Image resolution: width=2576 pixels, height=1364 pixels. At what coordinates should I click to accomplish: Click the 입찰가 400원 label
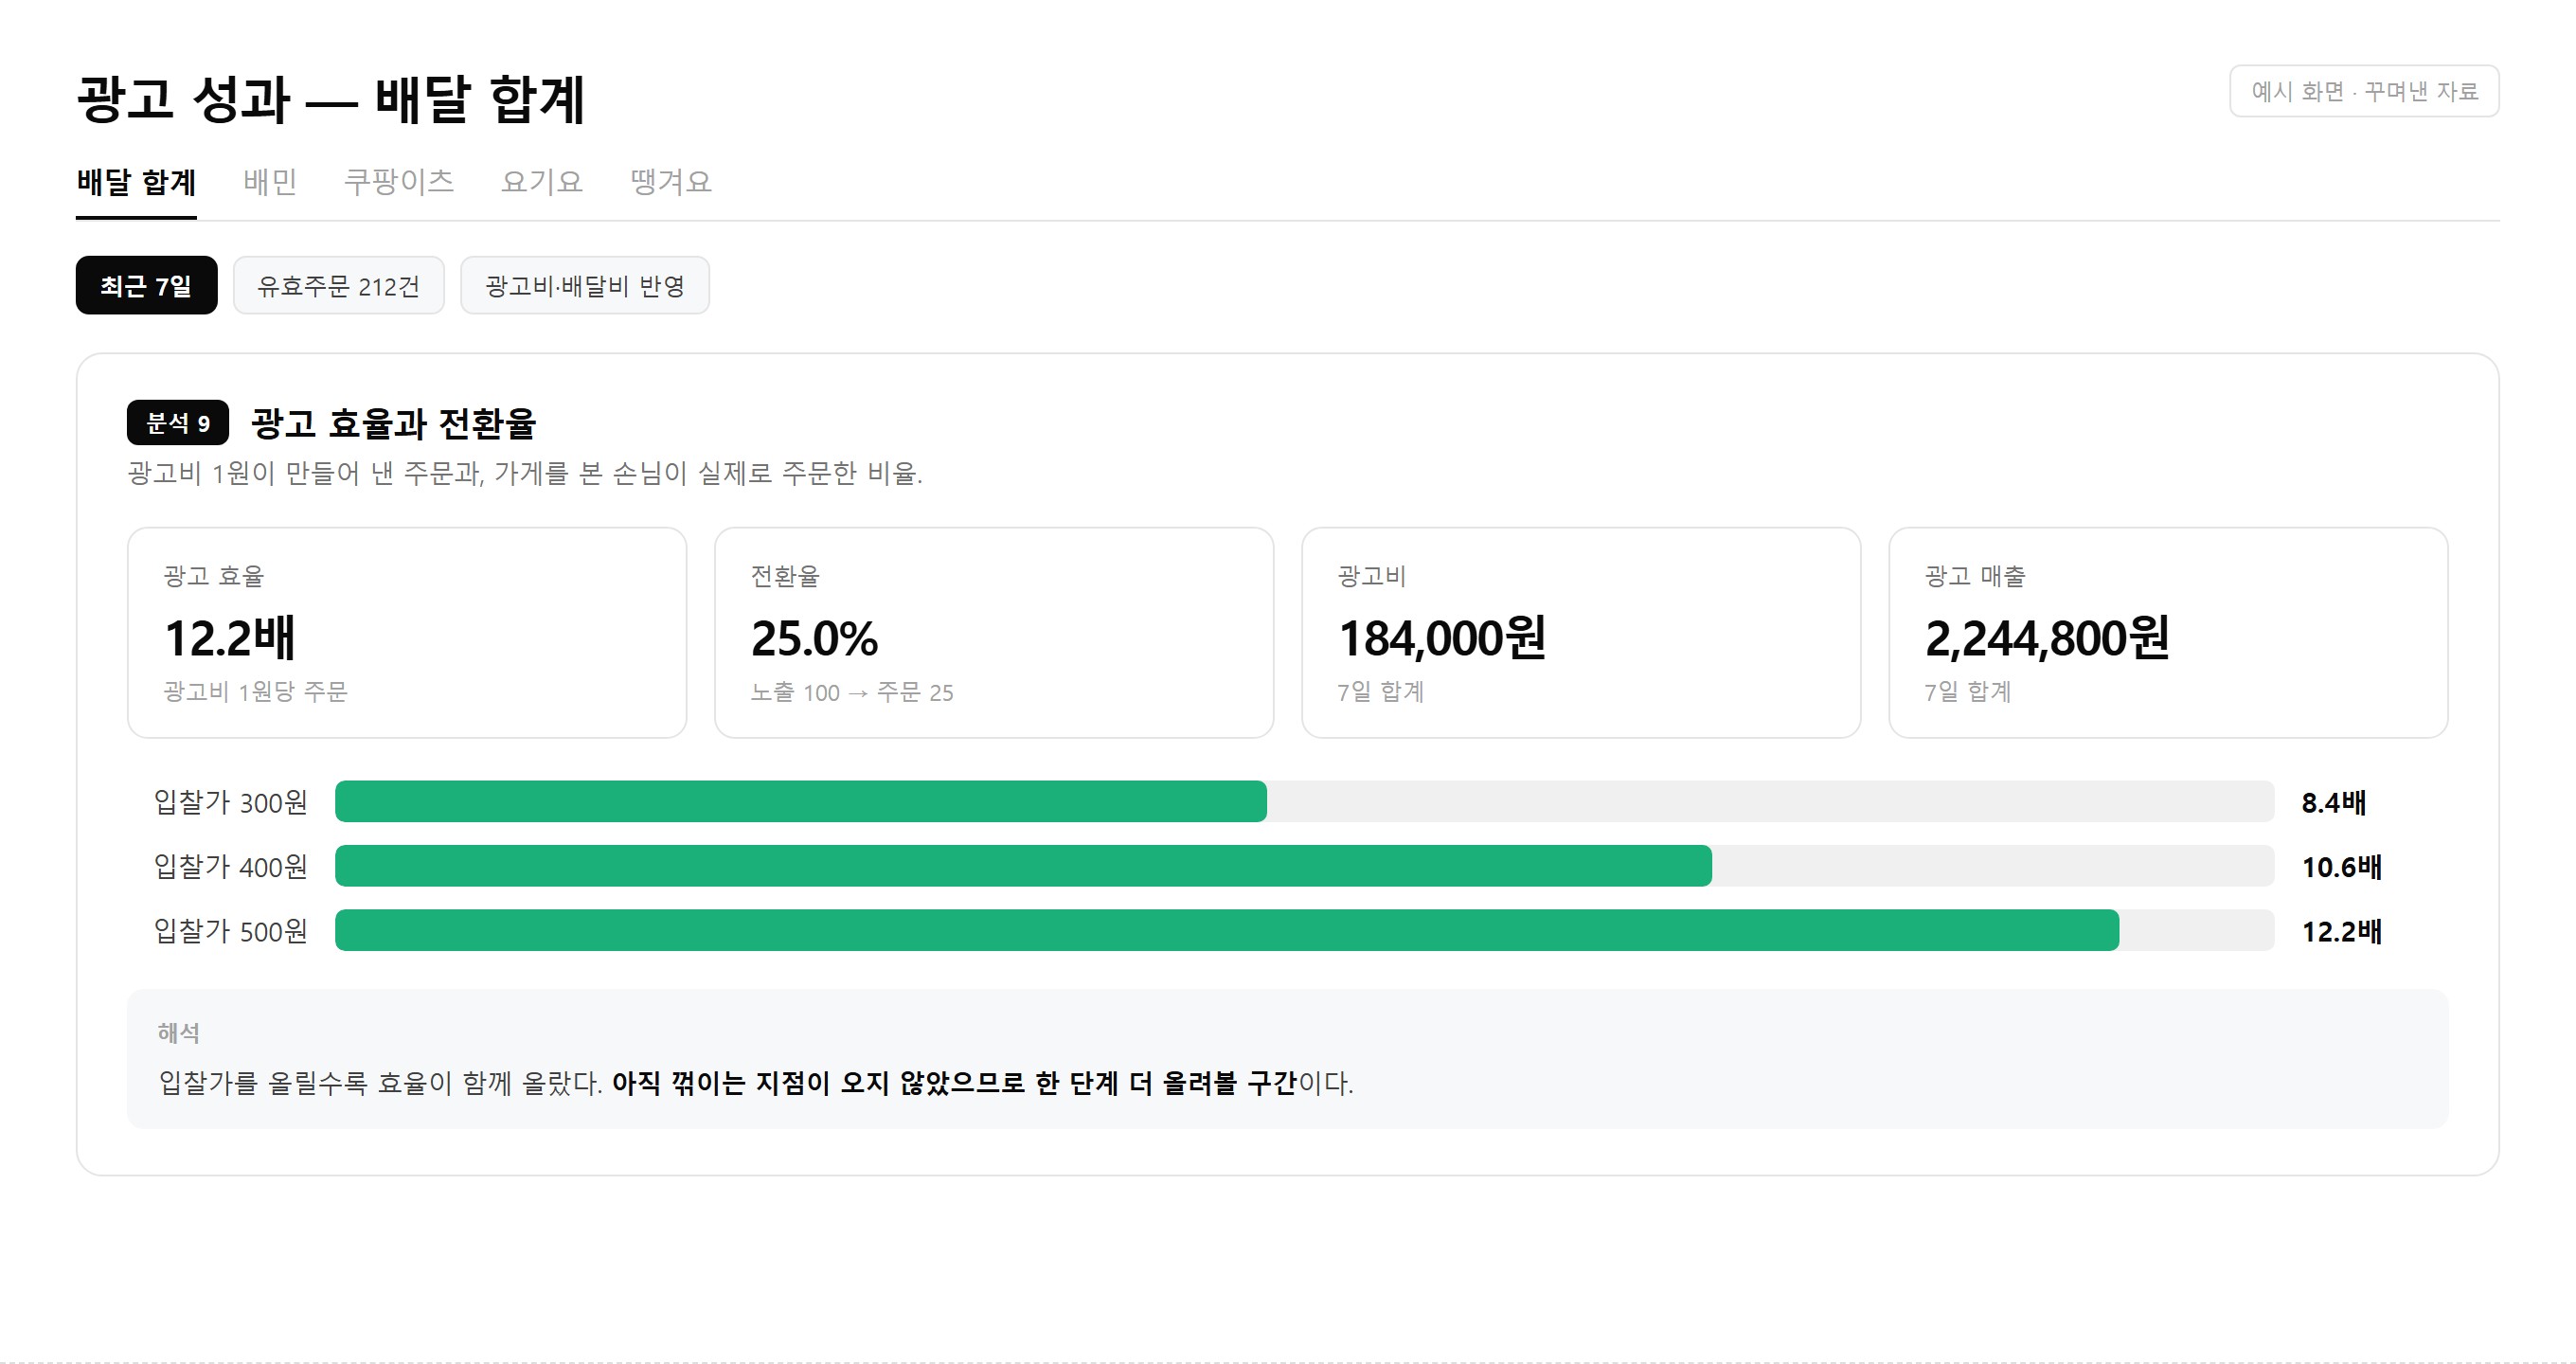[230, 866]
